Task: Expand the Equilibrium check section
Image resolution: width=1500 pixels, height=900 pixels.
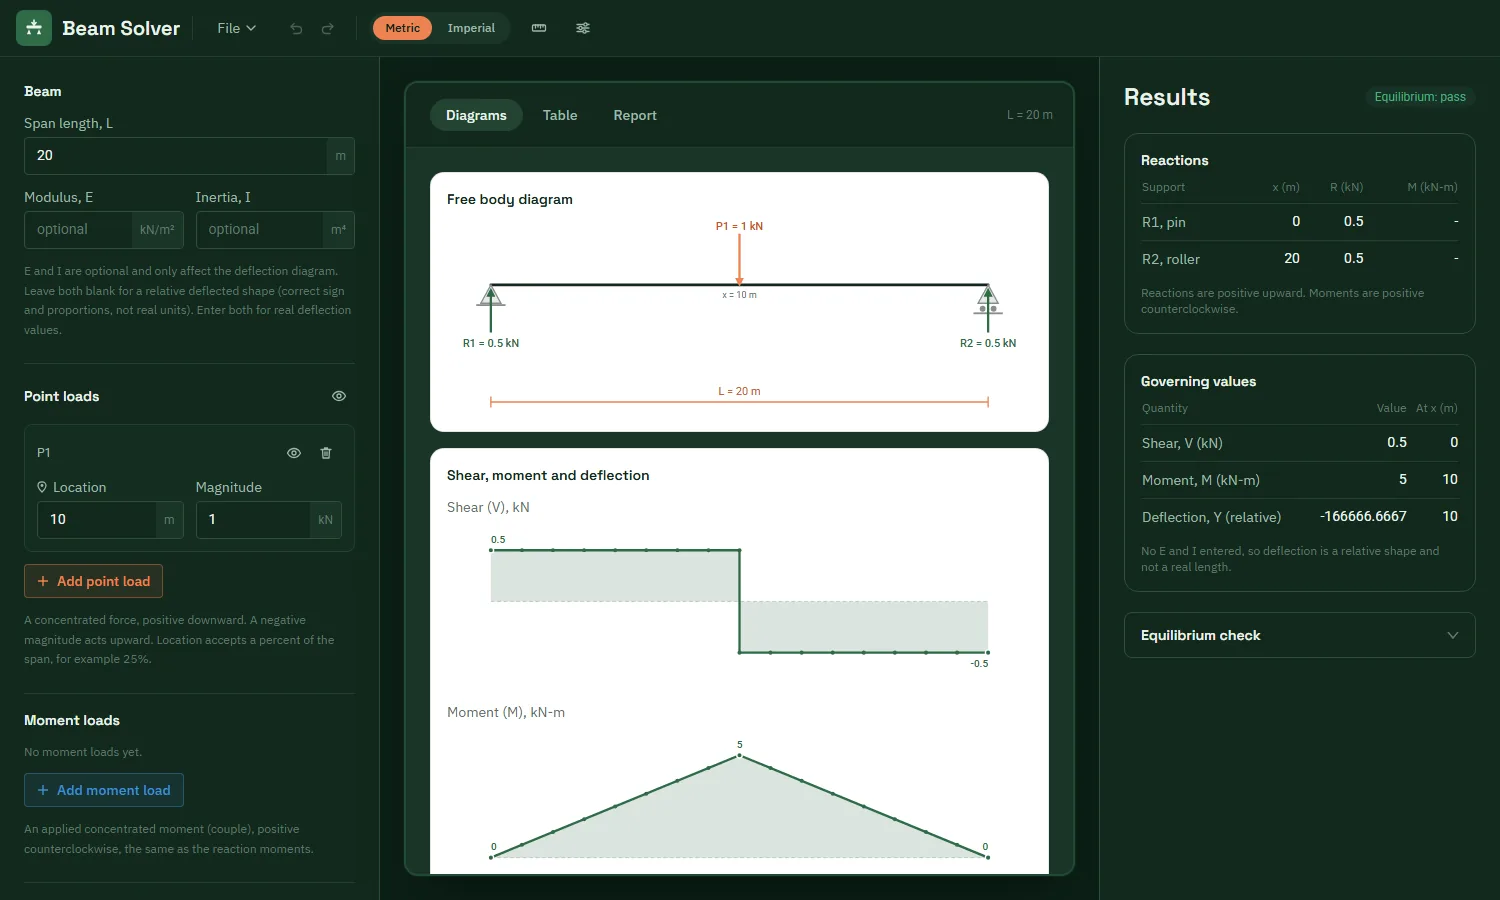Action: tap(1300, 635)
